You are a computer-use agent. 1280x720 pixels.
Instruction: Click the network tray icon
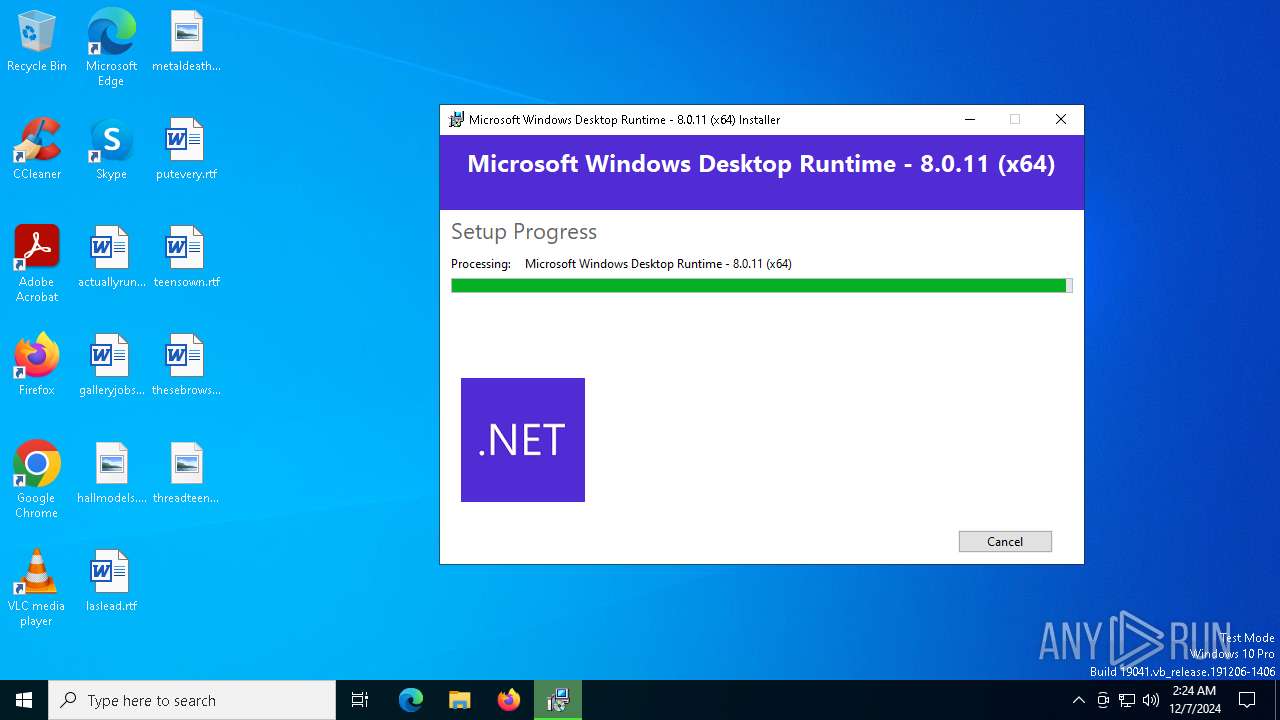point(1127,700)
